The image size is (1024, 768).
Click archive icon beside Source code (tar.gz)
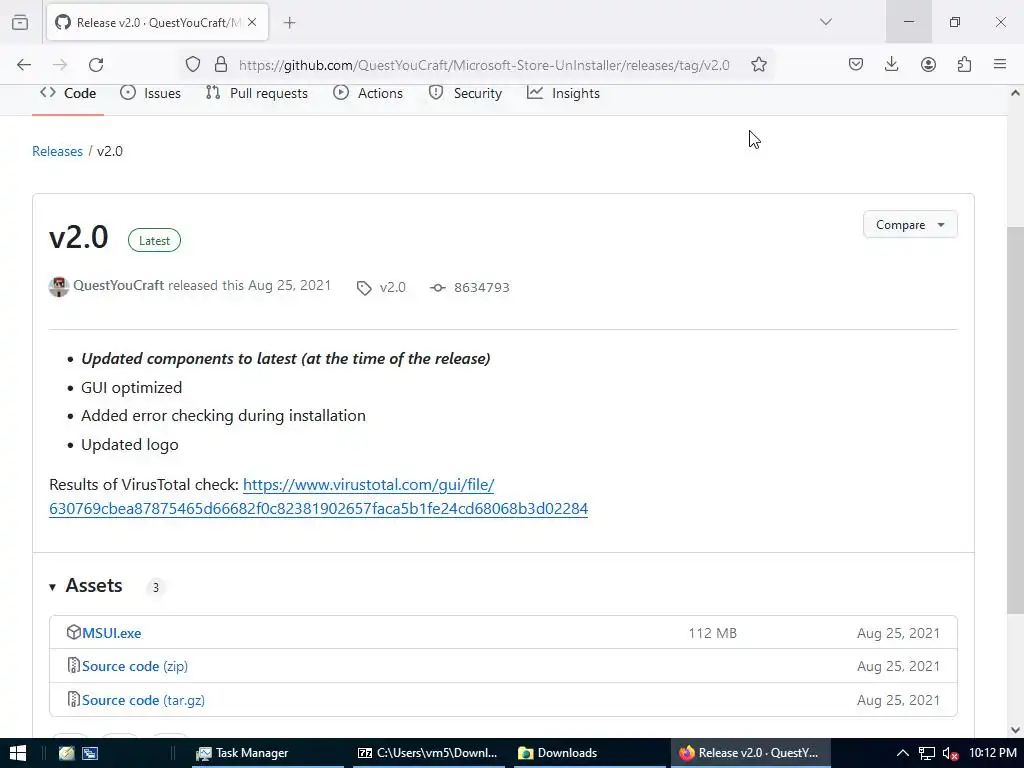[x=74, y=699]
